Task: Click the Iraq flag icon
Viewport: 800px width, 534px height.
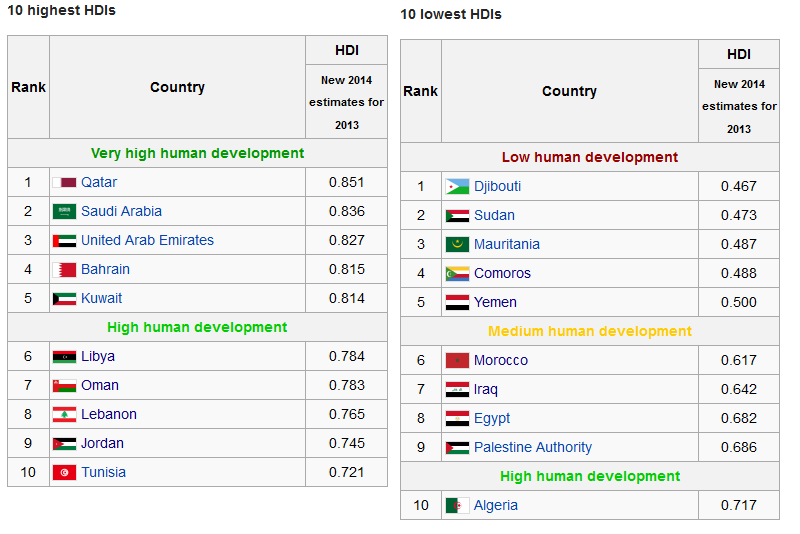Action: click(x=457, y=390)
